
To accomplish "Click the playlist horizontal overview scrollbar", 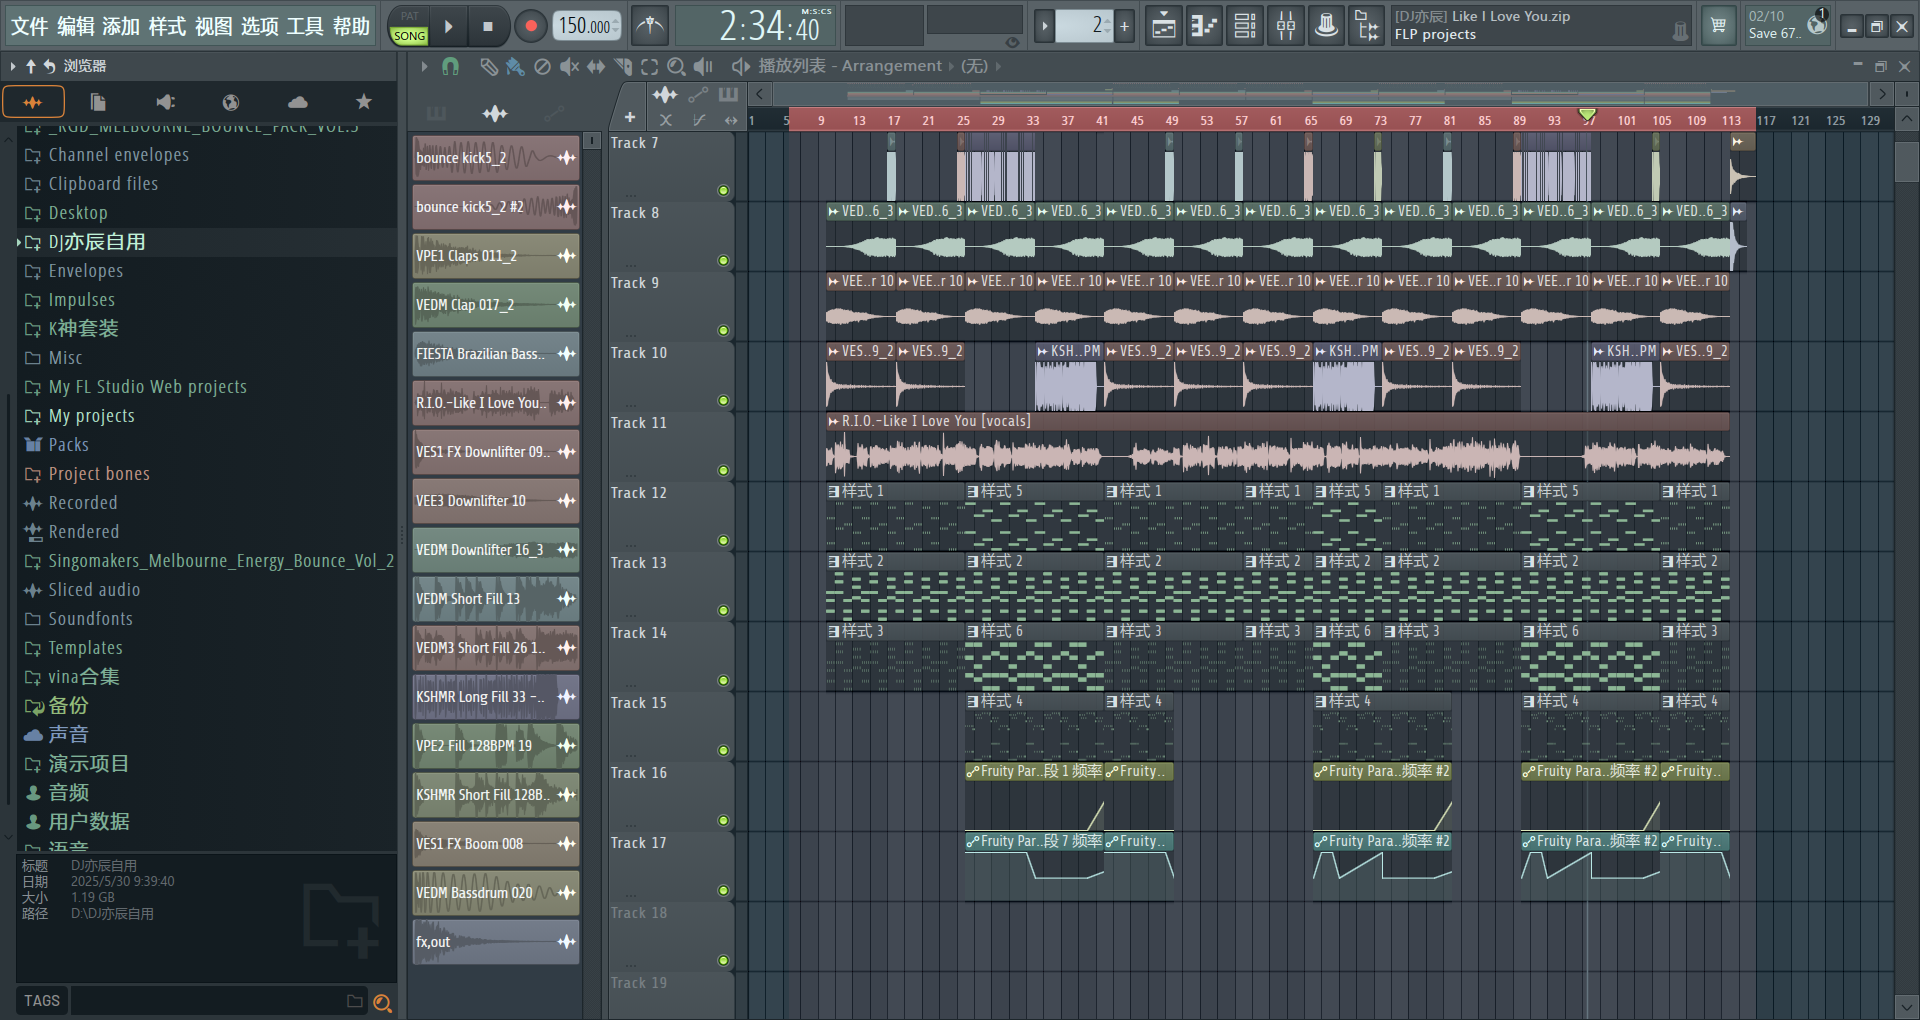I will 1319,94.
